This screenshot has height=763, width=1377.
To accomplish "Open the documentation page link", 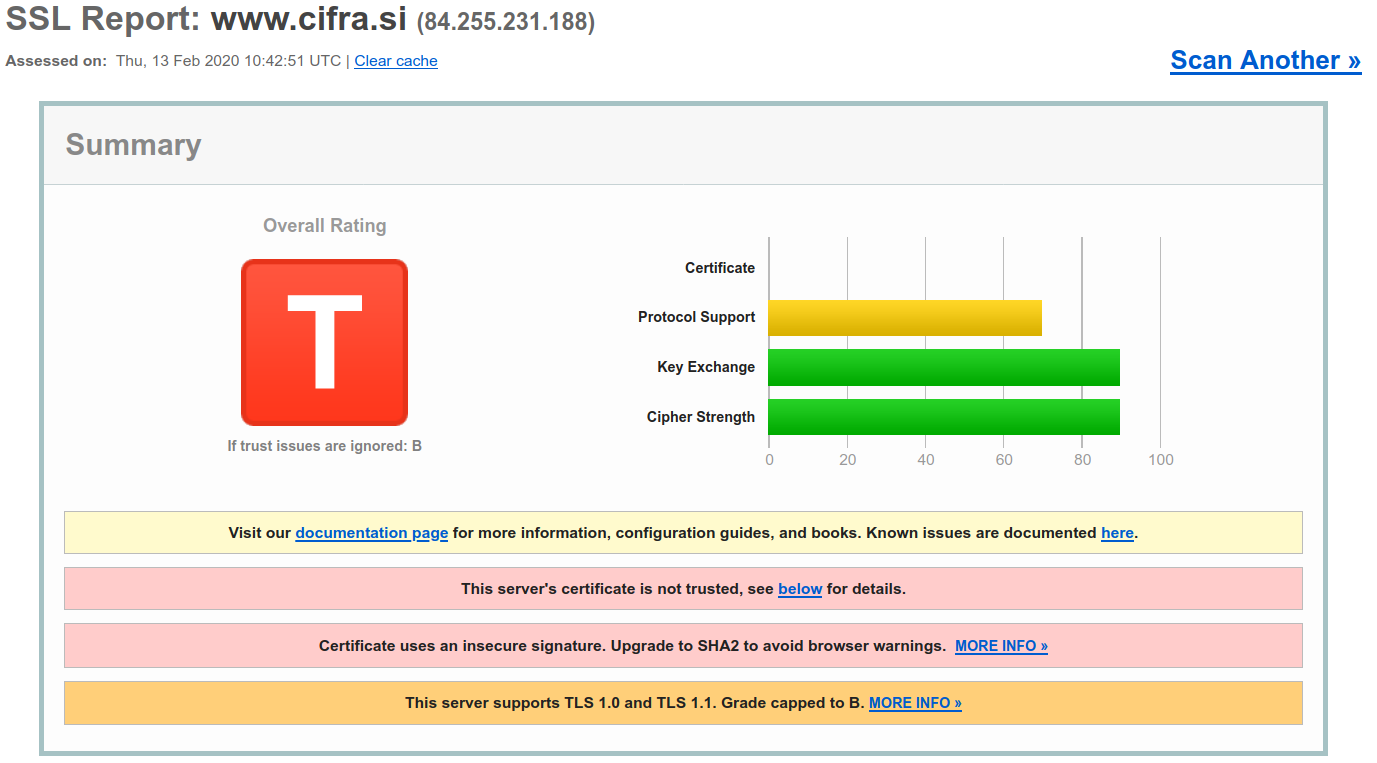I will coord(372,533).
